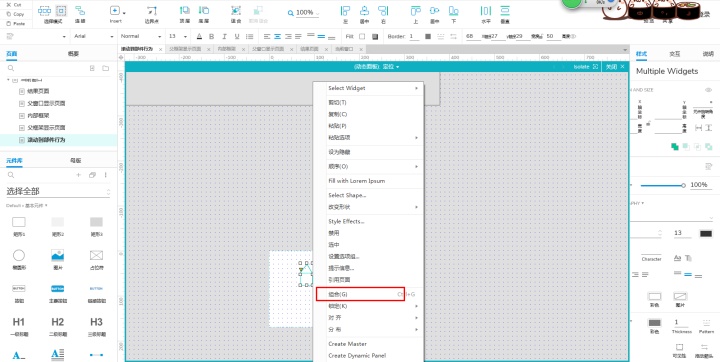Click the Align Middle vertically icon
720x362 pixels.
pyautogui.click(x=434, y=10)
